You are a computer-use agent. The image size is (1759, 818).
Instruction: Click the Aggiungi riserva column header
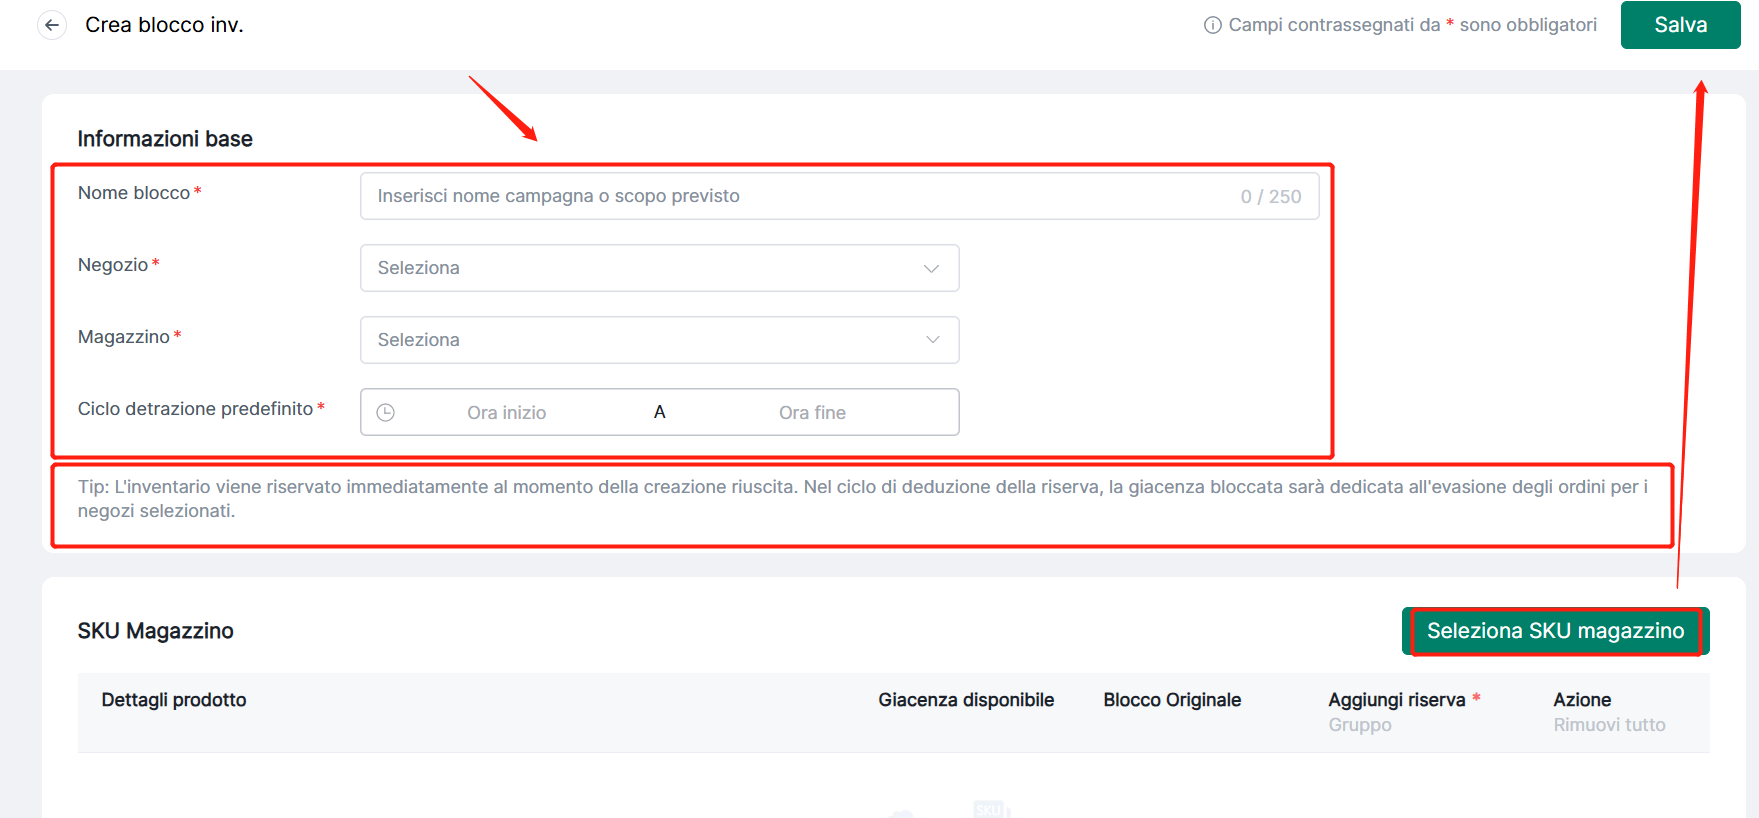(x=1396, y=700)
